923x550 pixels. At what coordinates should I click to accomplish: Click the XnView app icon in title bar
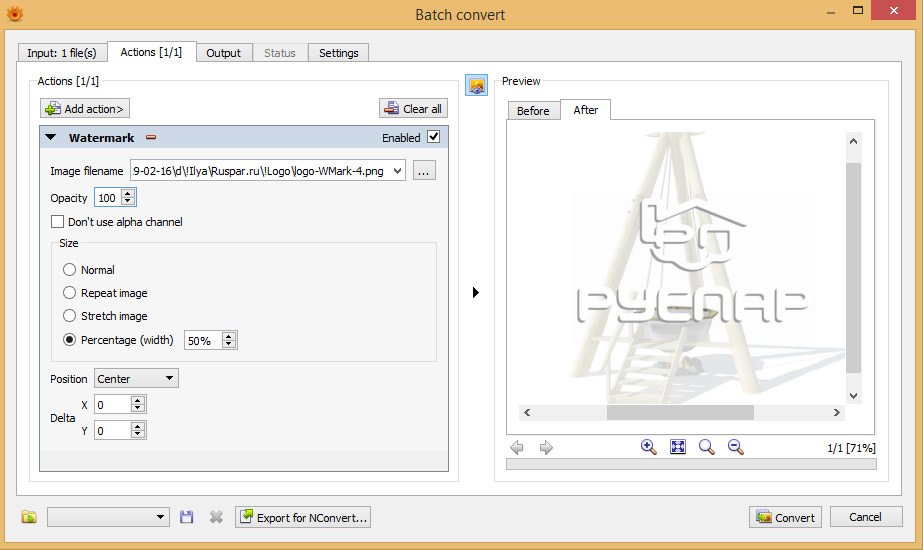(x=15, y=14)
